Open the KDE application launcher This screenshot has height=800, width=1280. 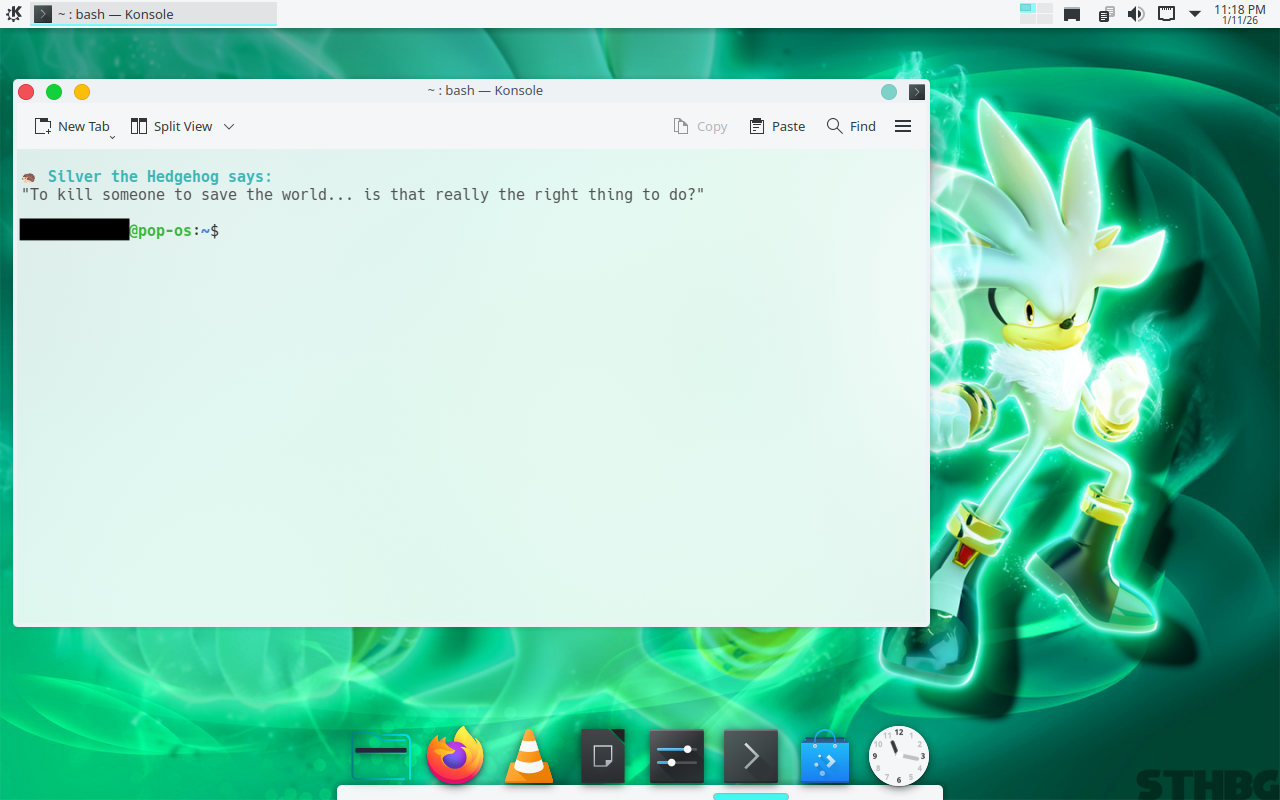tap(14, 14)
